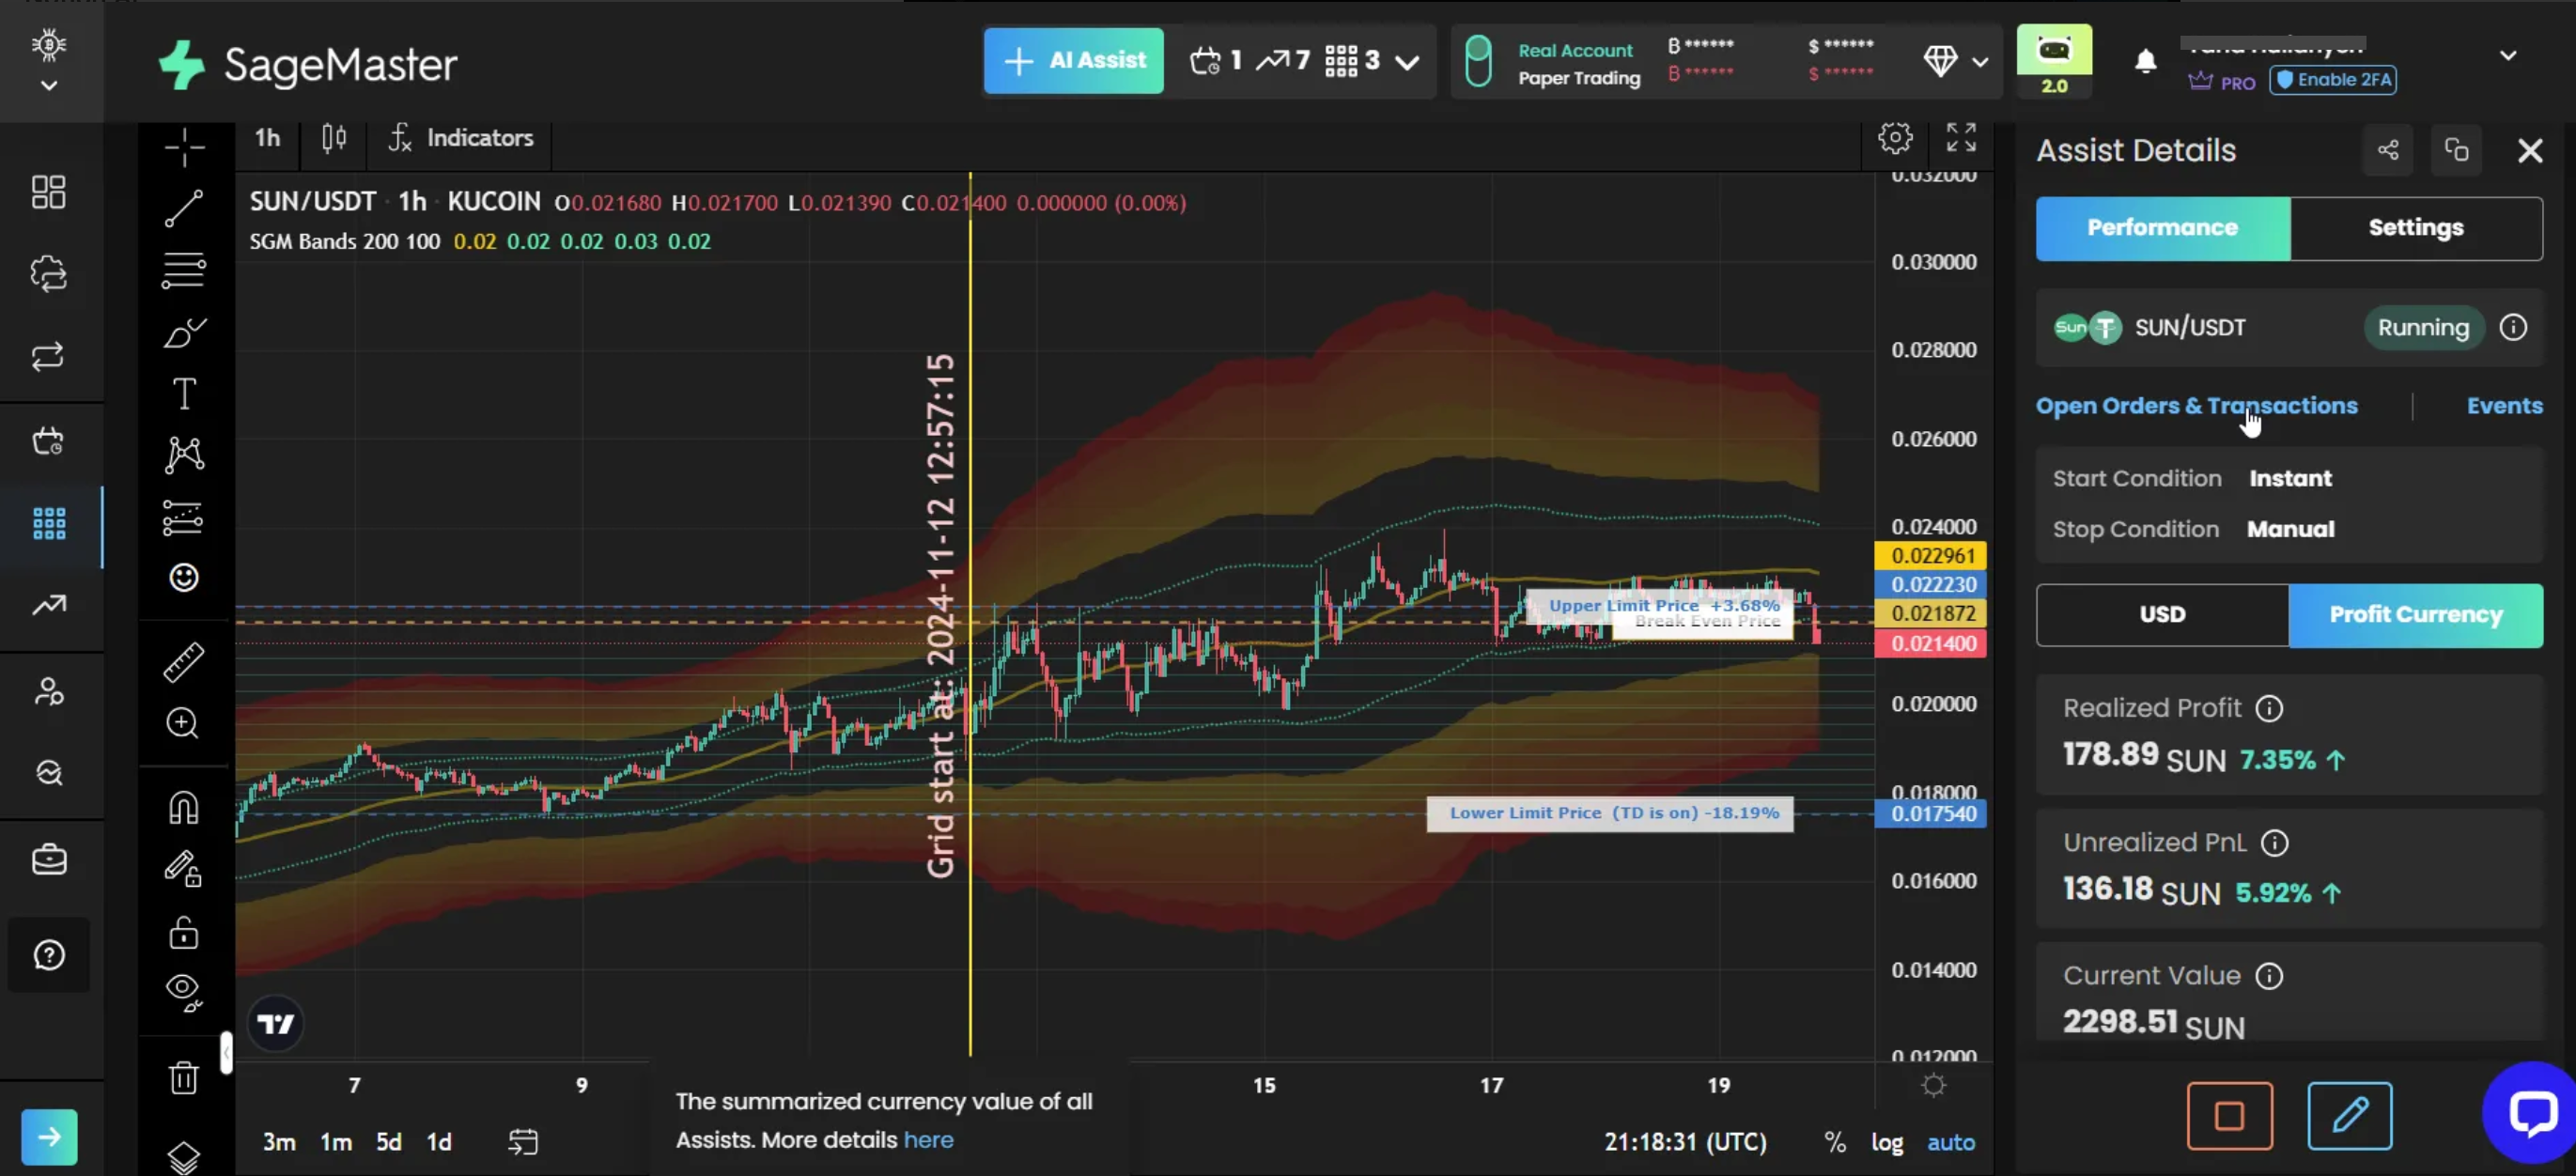Expand the user account menu chevron
Viewport: 2576px width, 1176px height.
[2508, 56]
